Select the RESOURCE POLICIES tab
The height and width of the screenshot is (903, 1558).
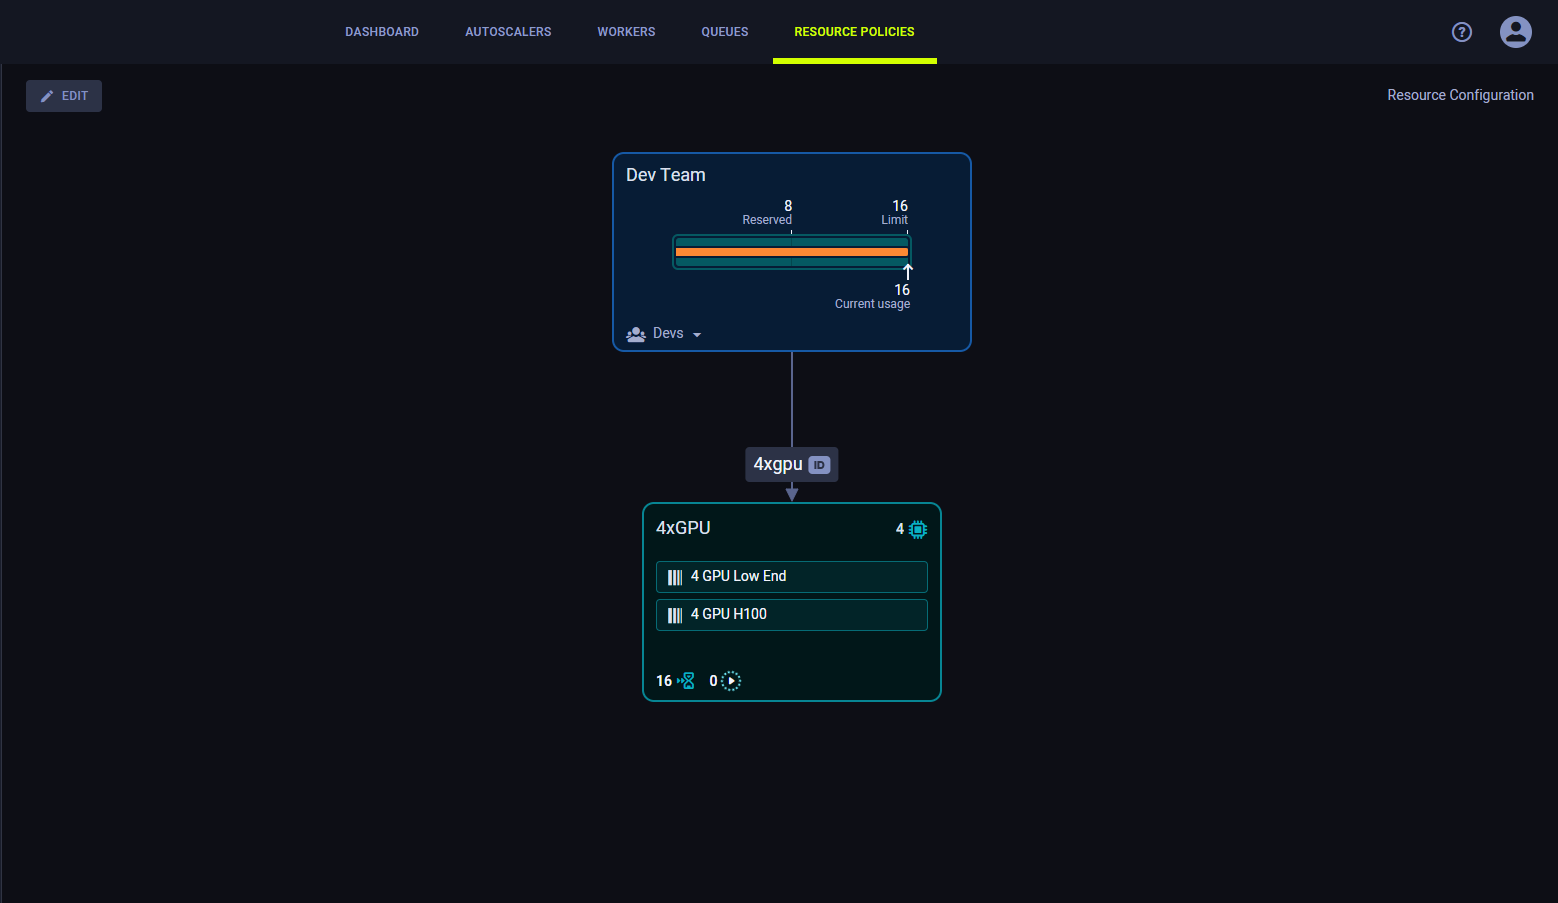click(x=854, y=31)
